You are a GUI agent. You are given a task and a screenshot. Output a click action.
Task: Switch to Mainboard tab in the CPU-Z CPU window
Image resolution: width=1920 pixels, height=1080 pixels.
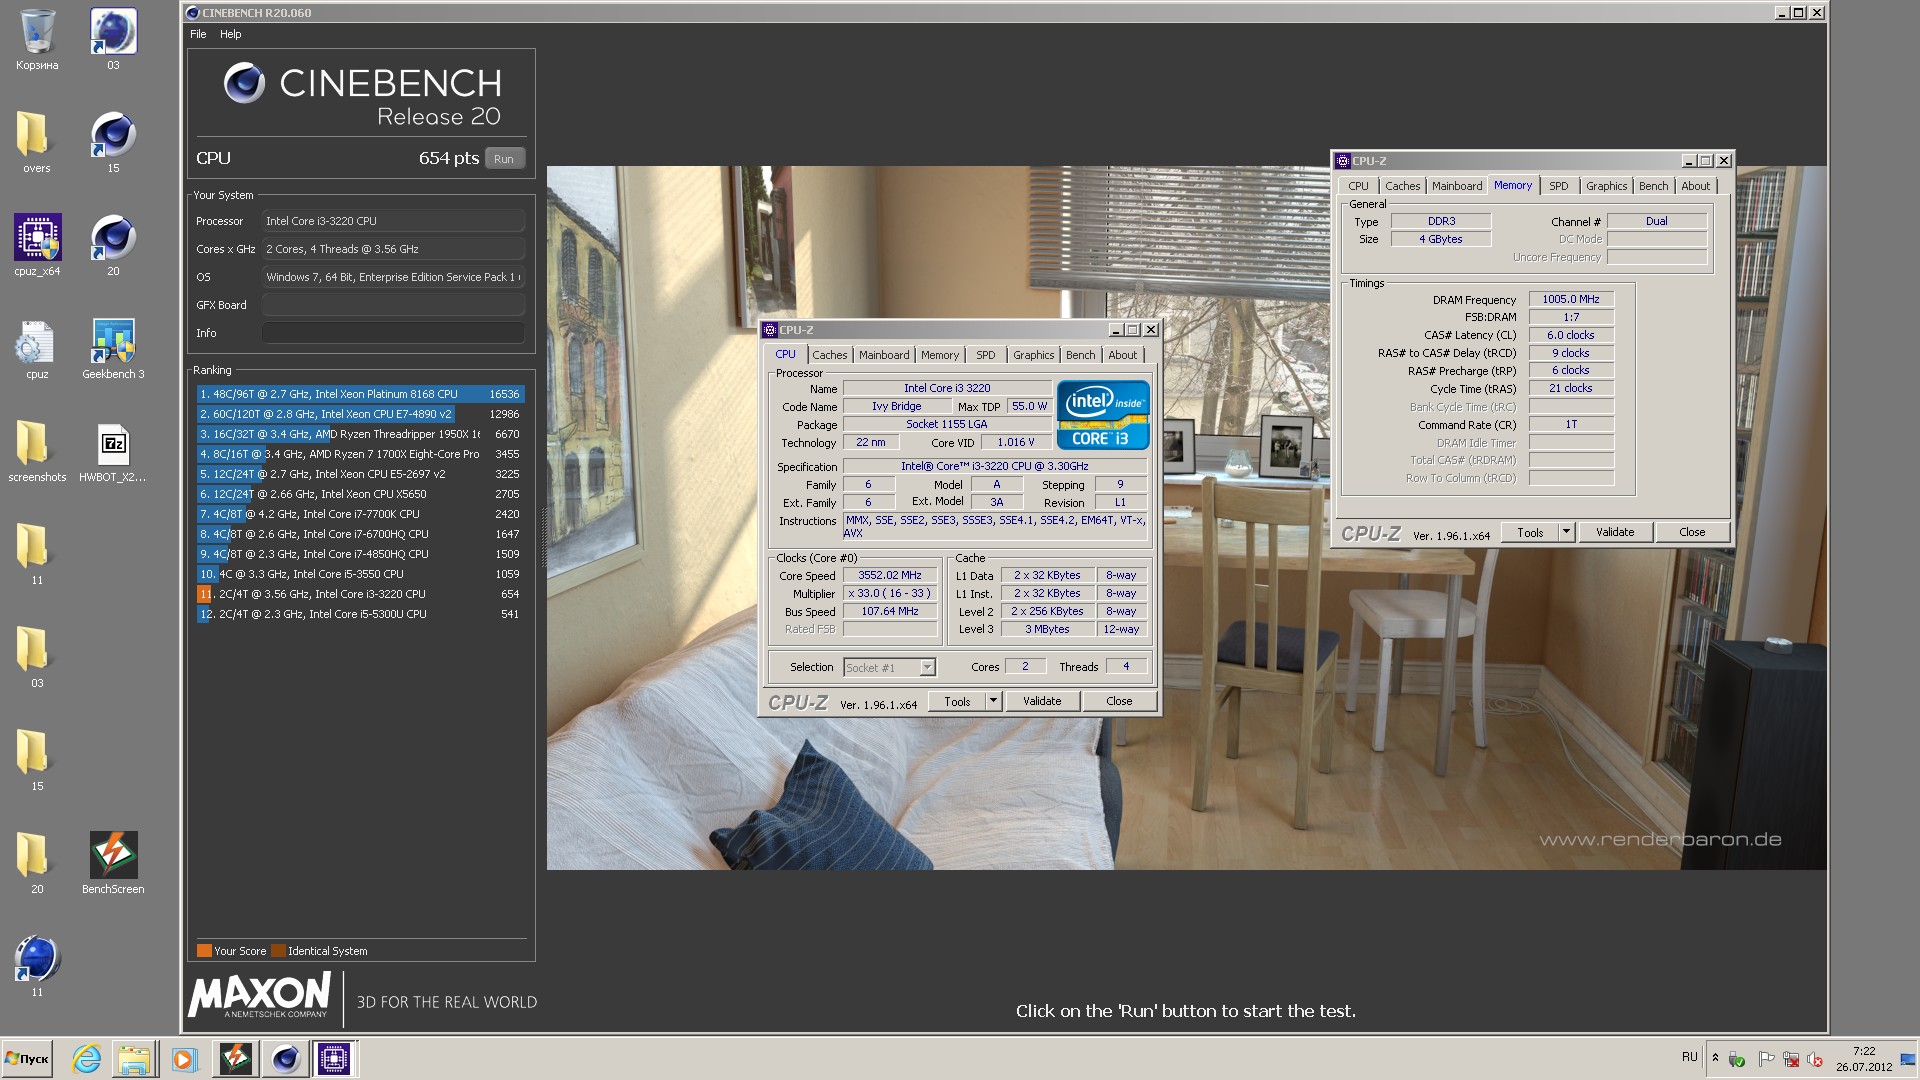click(x=884, y=355)
